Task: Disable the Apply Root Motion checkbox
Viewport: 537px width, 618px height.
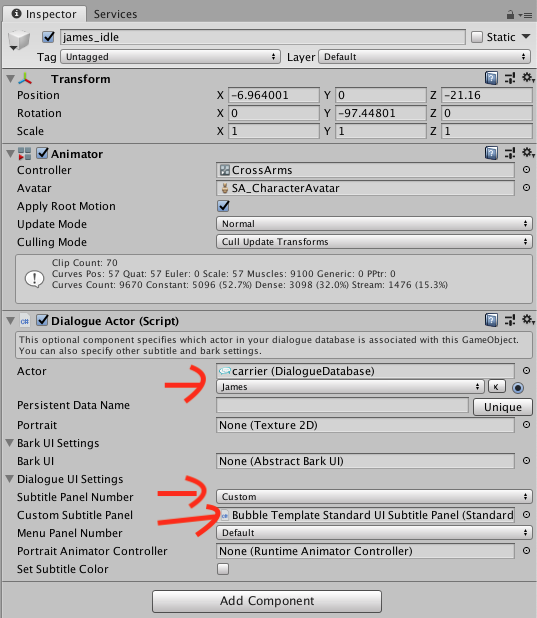Action: tap(224, 206)
